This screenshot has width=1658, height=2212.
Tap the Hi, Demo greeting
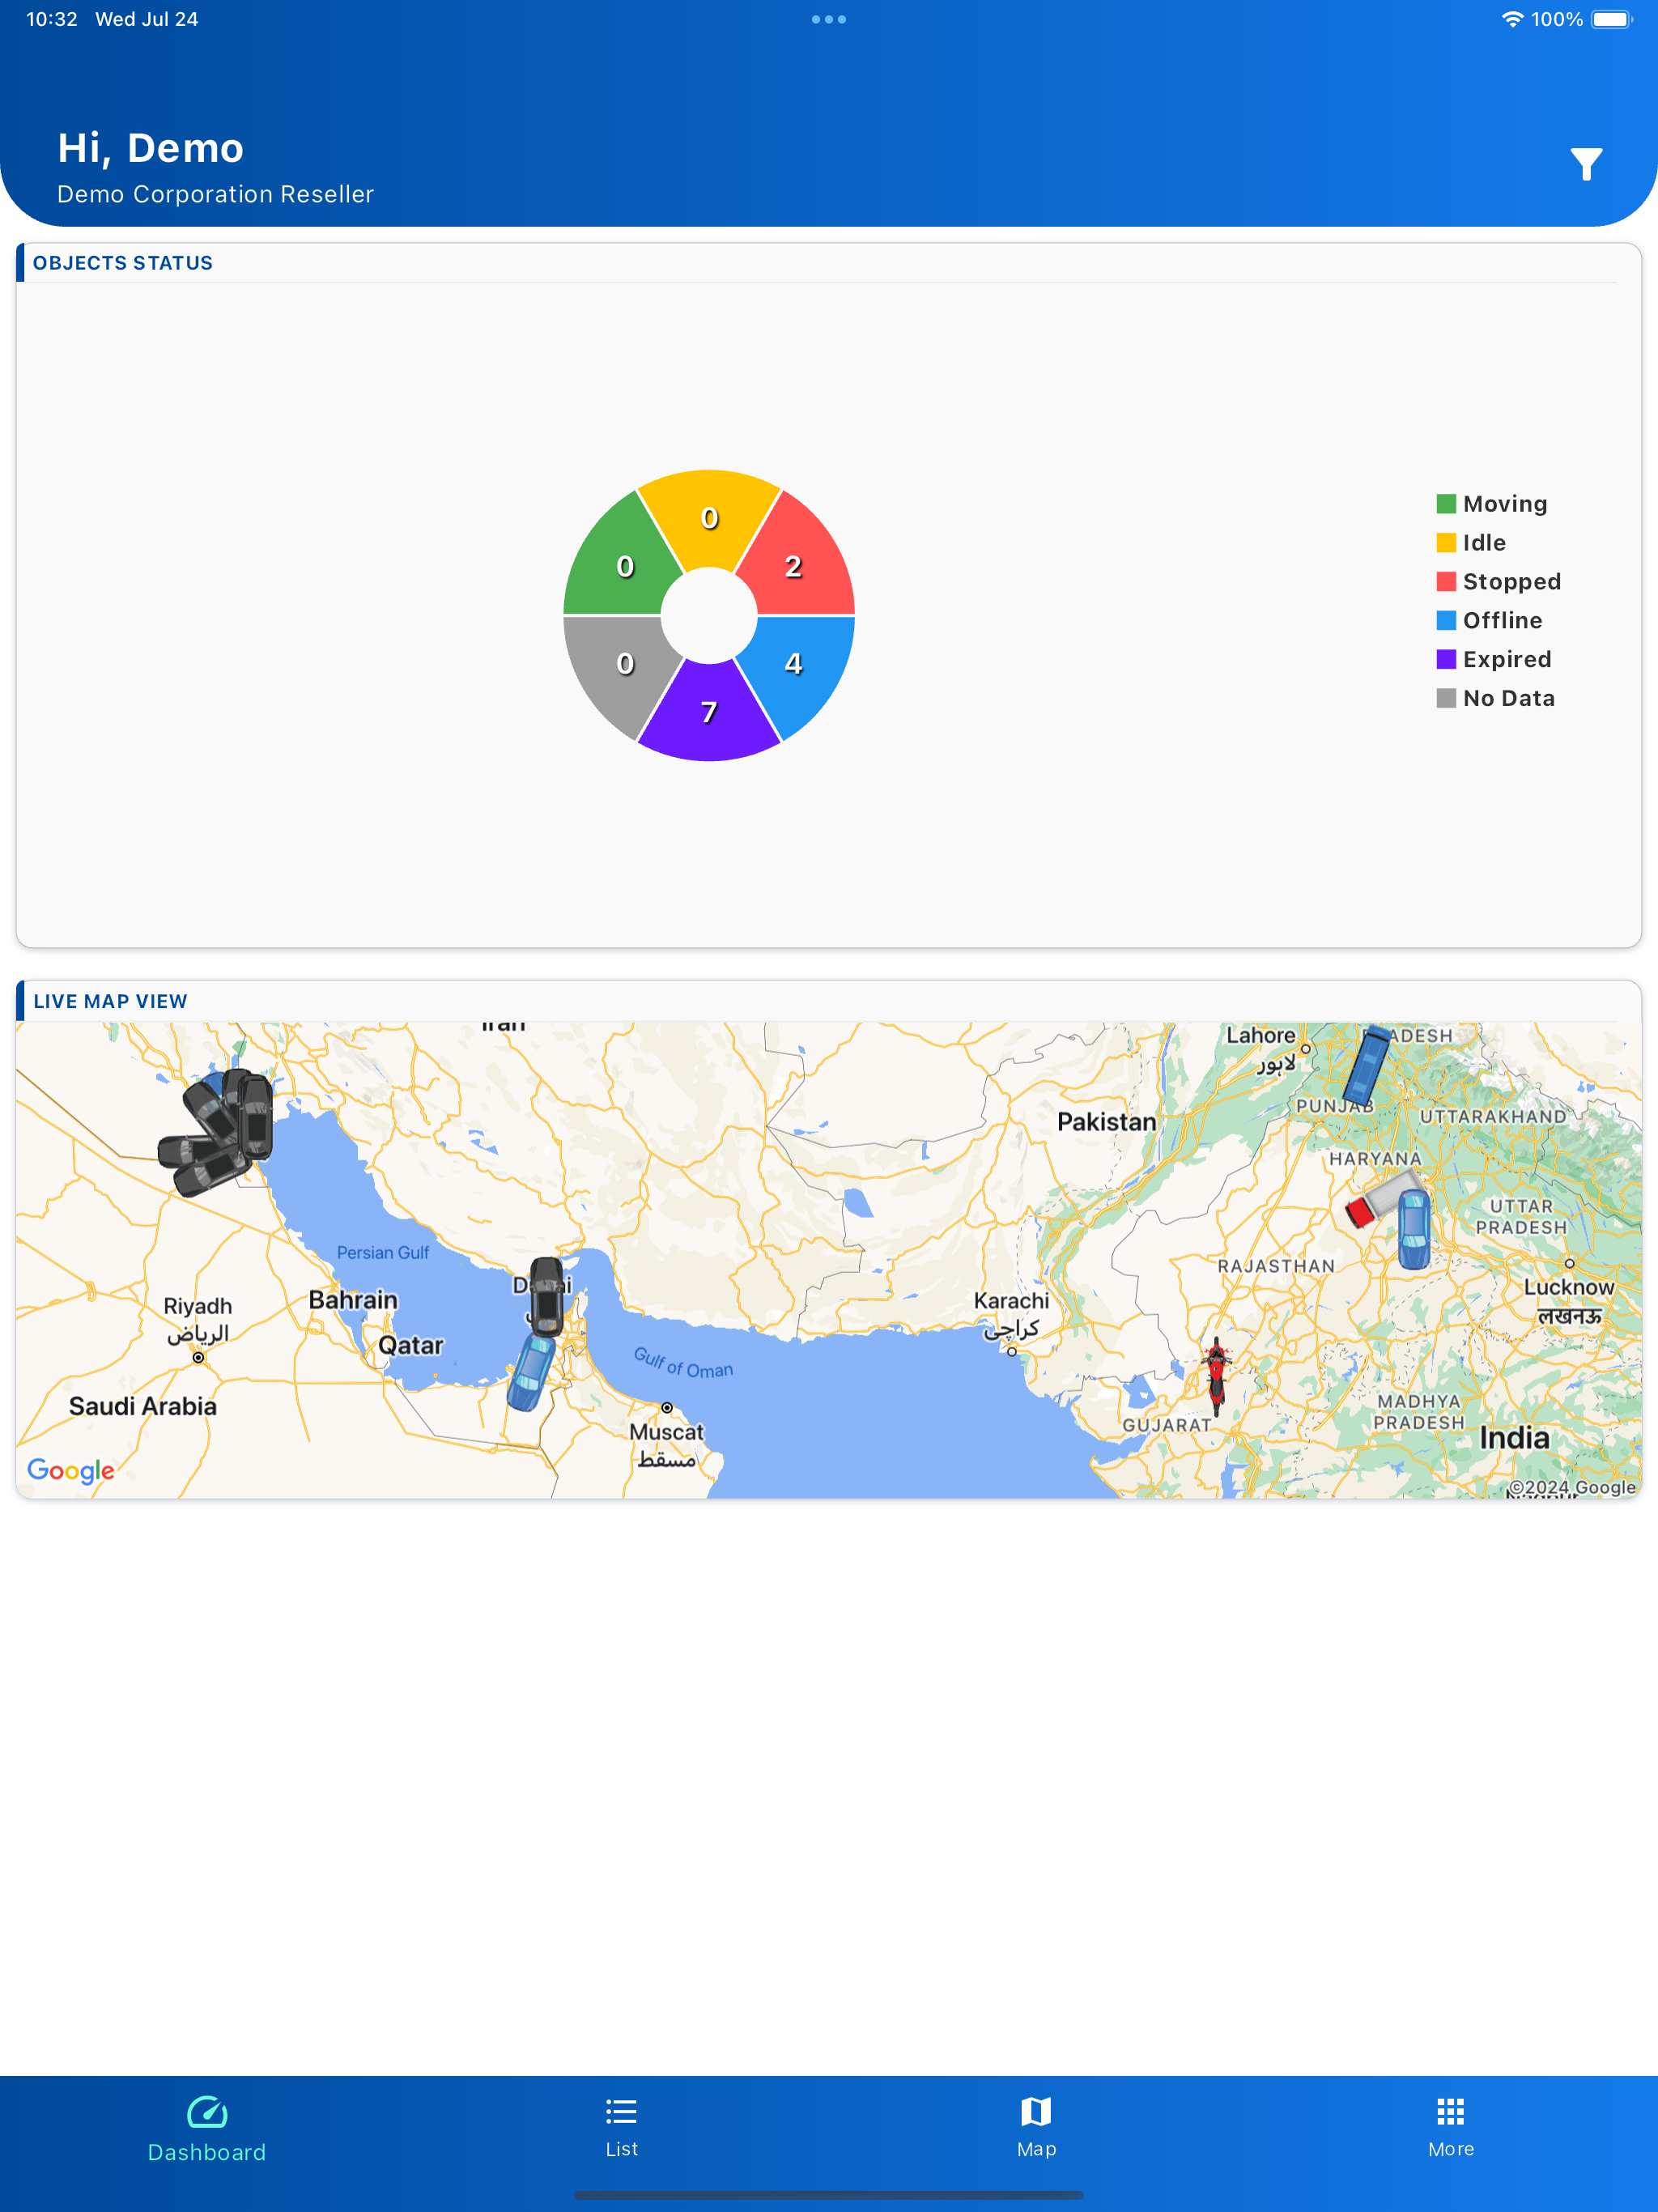coord(151,148)
